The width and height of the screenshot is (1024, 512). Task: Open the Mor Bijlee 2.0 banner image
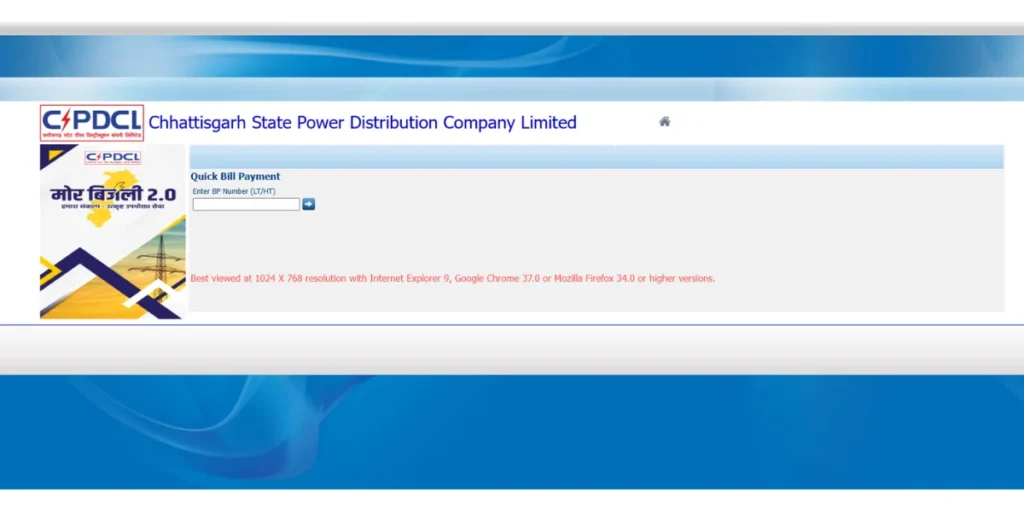pyautogui.click(x=113, y=232)
